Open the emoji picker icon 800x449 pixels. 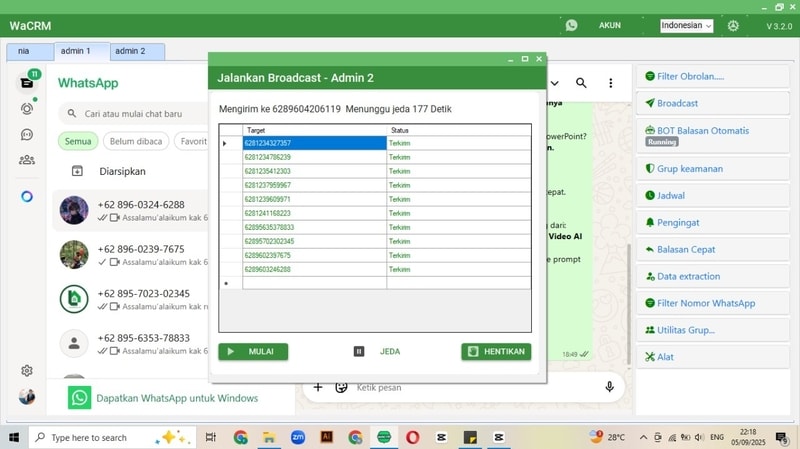341,387
